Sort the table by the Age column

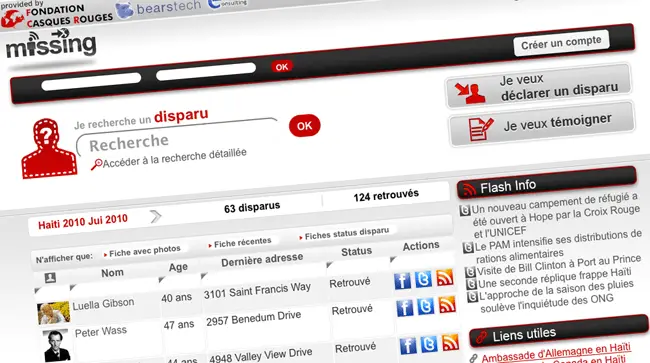click(178, 267)
